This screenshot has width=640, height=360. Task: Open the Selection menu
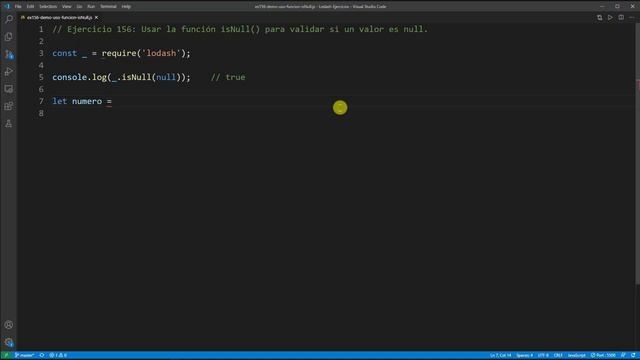click(x=48, y=7)
